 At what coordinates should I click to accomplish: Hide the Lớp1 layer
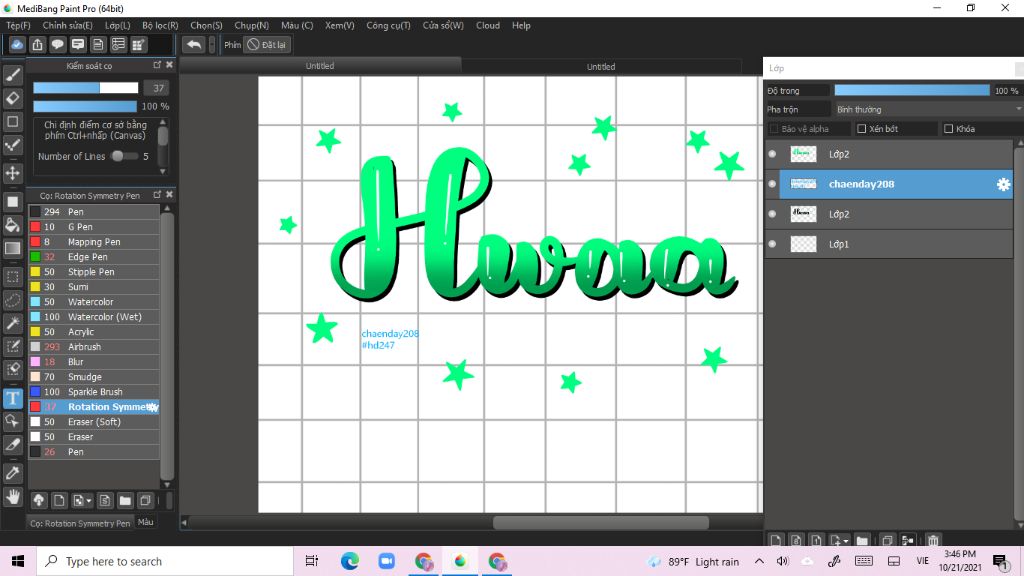[x=773, y=244]
